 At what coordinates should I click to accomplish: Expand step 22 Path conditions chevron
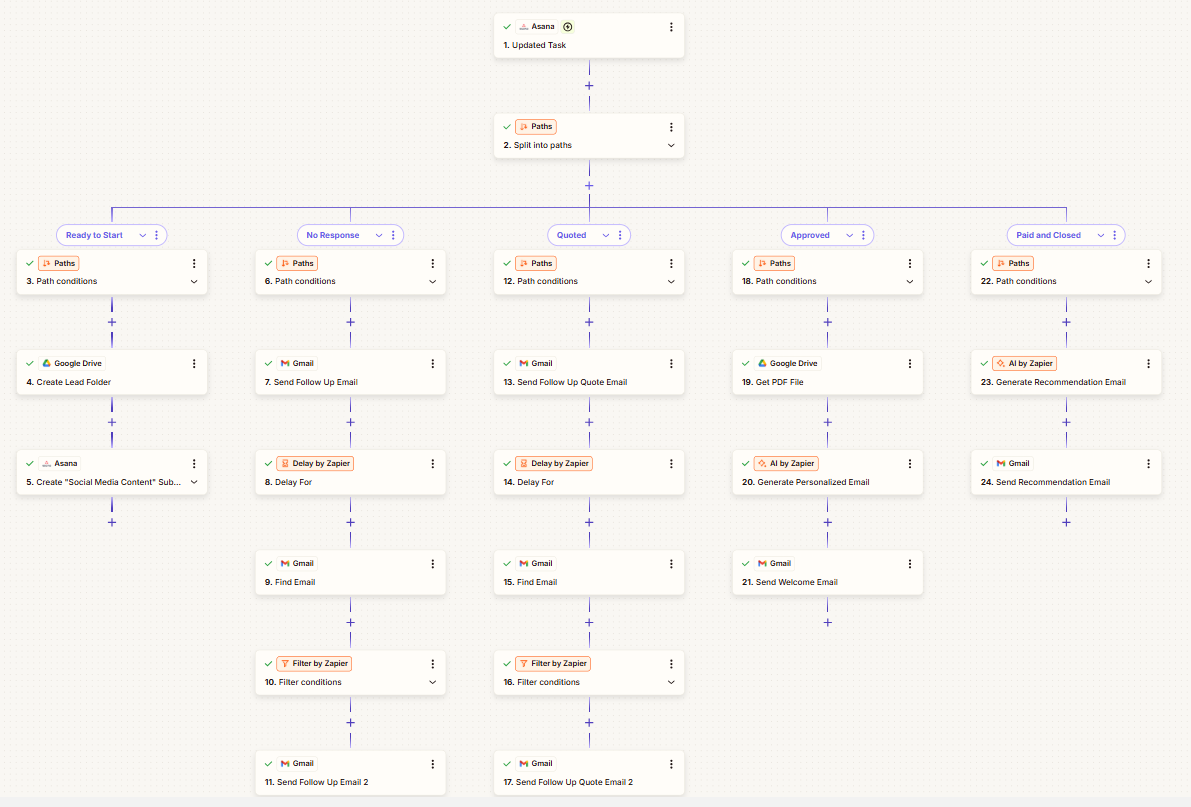click(1148, 282)
